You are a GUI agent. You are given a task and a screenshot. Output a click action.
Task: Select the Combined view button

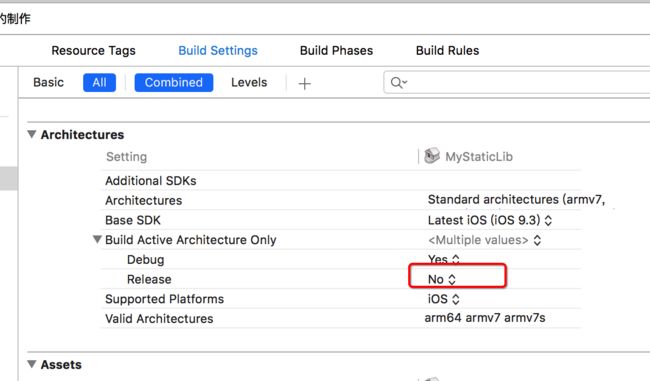click(174, 83)
